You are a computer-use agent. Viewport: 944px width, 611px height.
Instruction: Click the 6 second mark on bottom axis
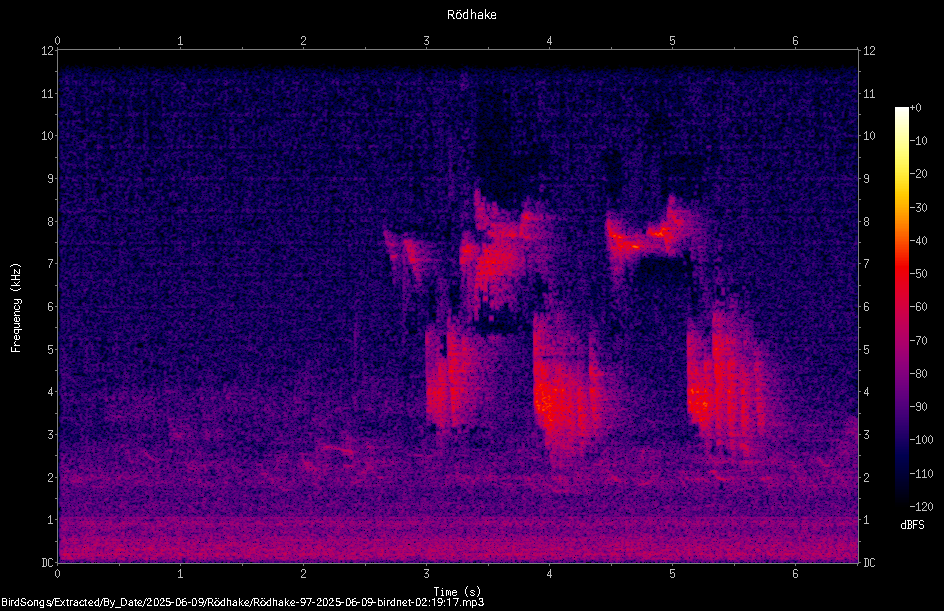pos(795,574)
